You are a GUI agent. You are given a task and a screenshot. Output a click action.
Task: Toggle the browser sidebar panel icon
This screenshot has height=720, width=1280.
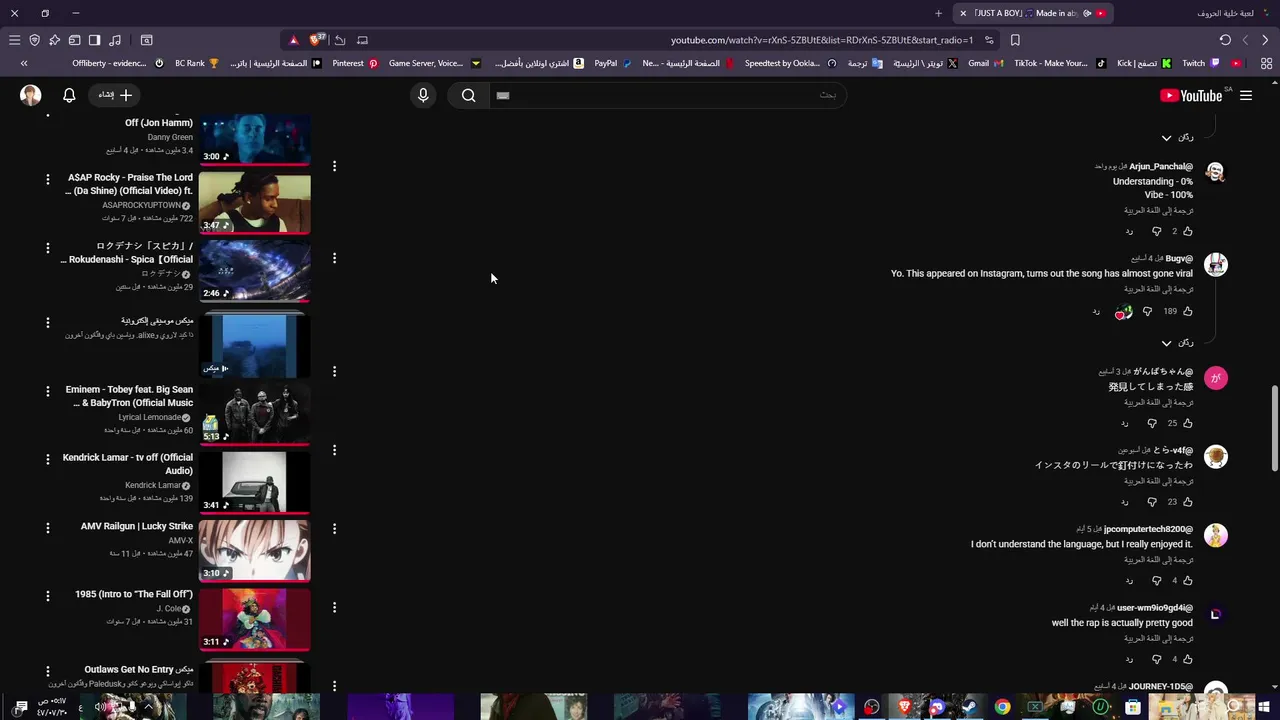pyautogui.click(x=94, y=40)
